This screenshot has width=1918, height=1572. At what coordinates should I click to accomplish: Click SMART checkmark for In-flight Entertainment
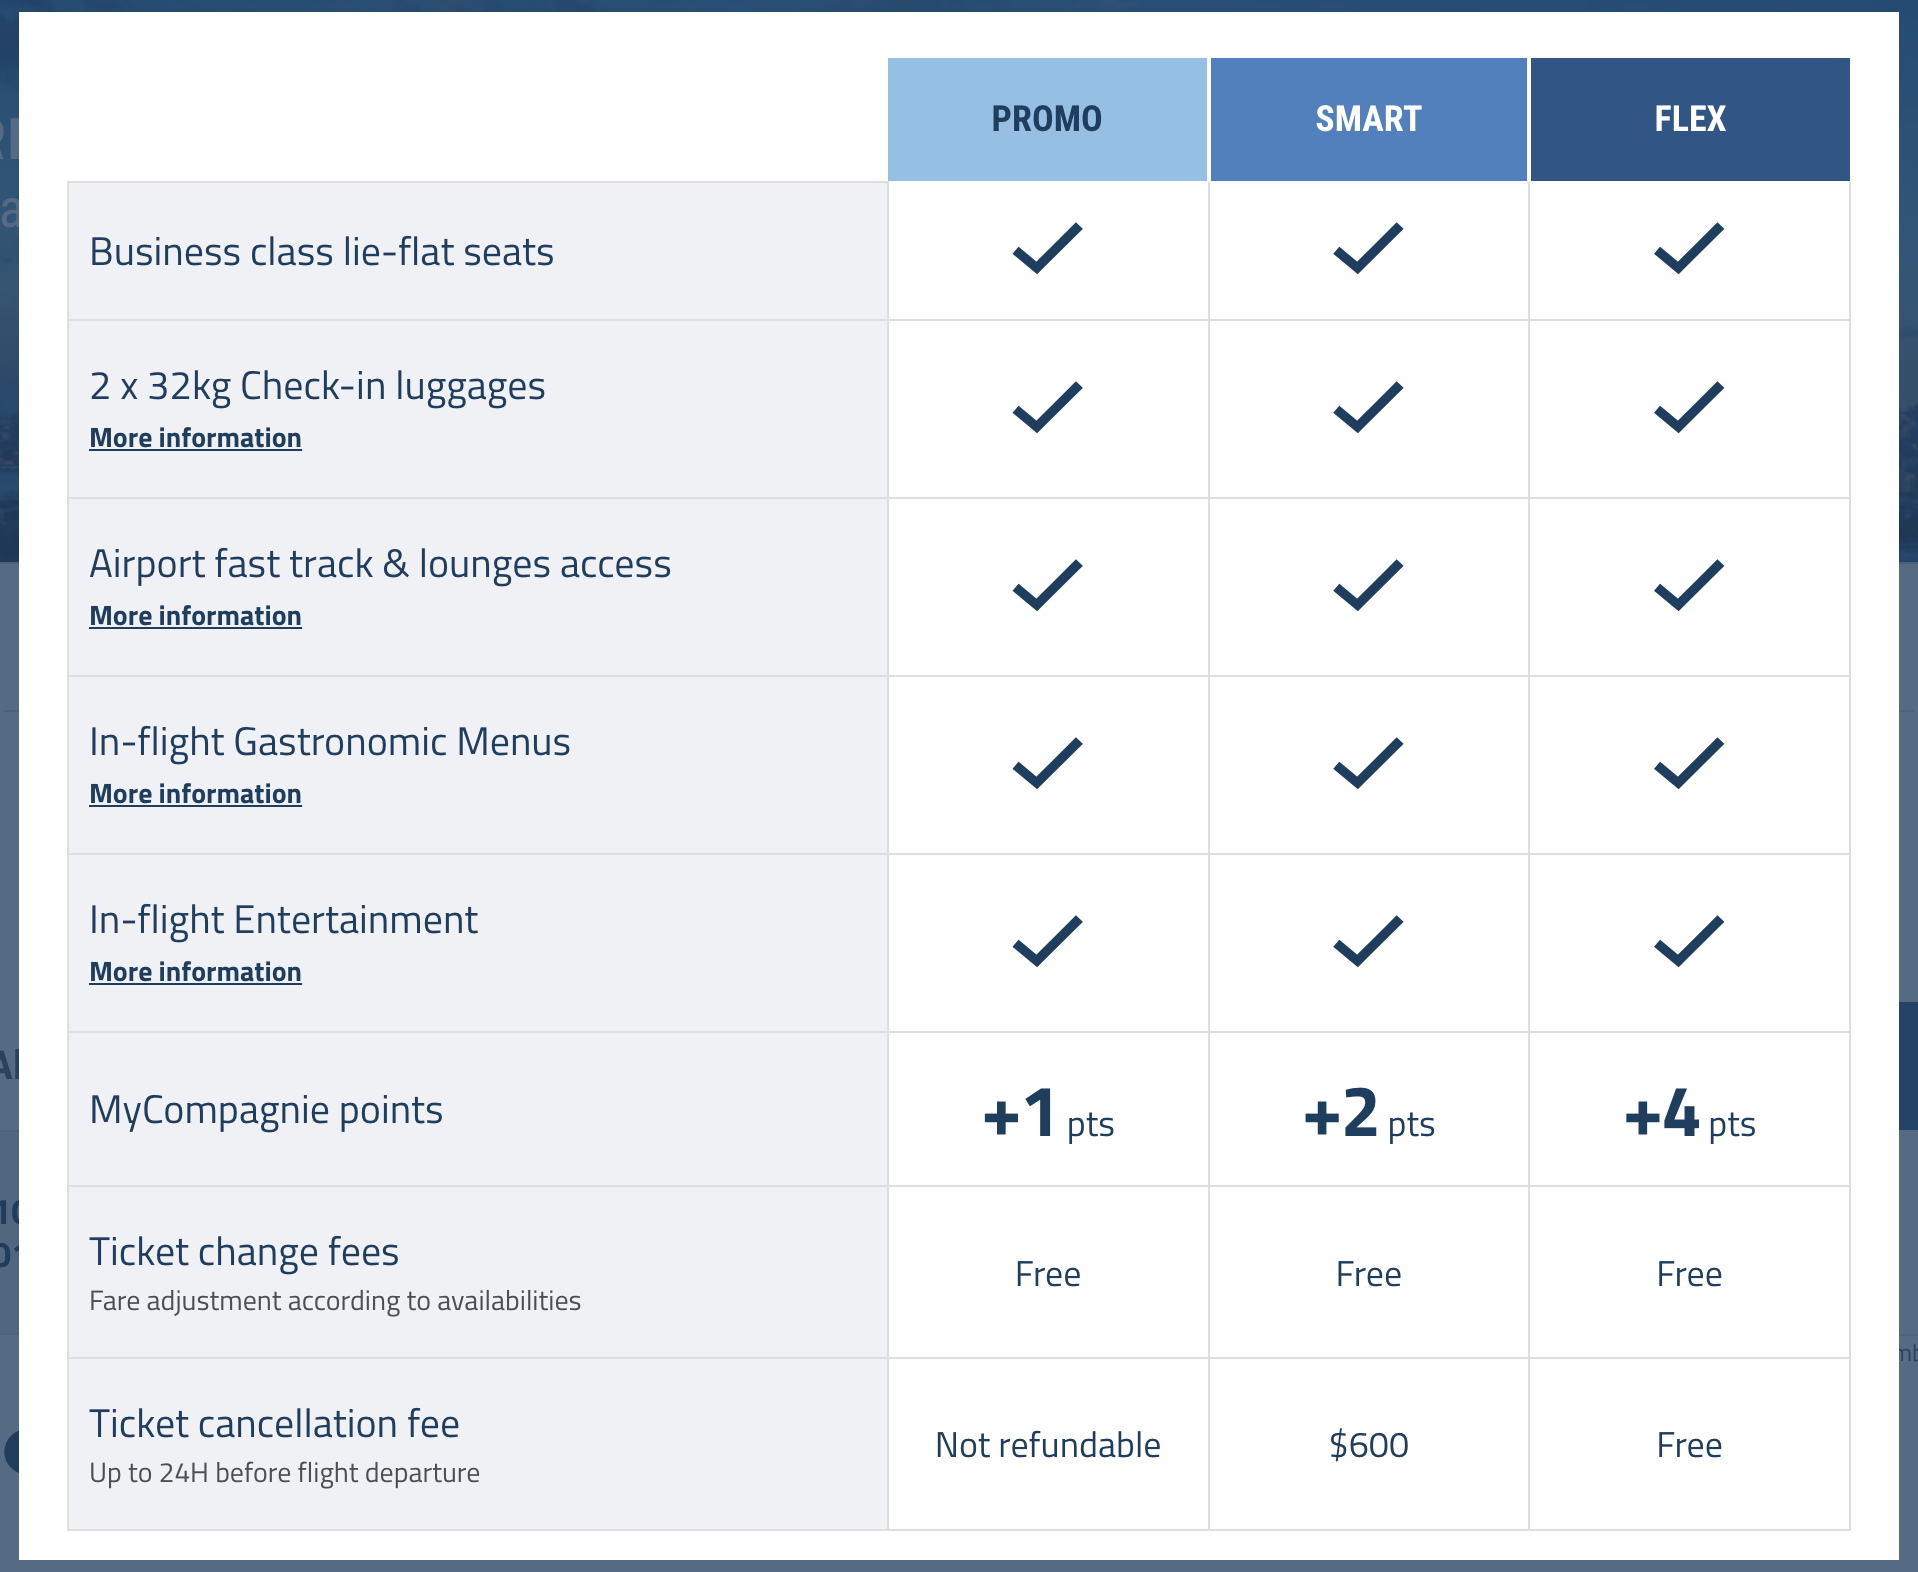(x=1368, y=941)
